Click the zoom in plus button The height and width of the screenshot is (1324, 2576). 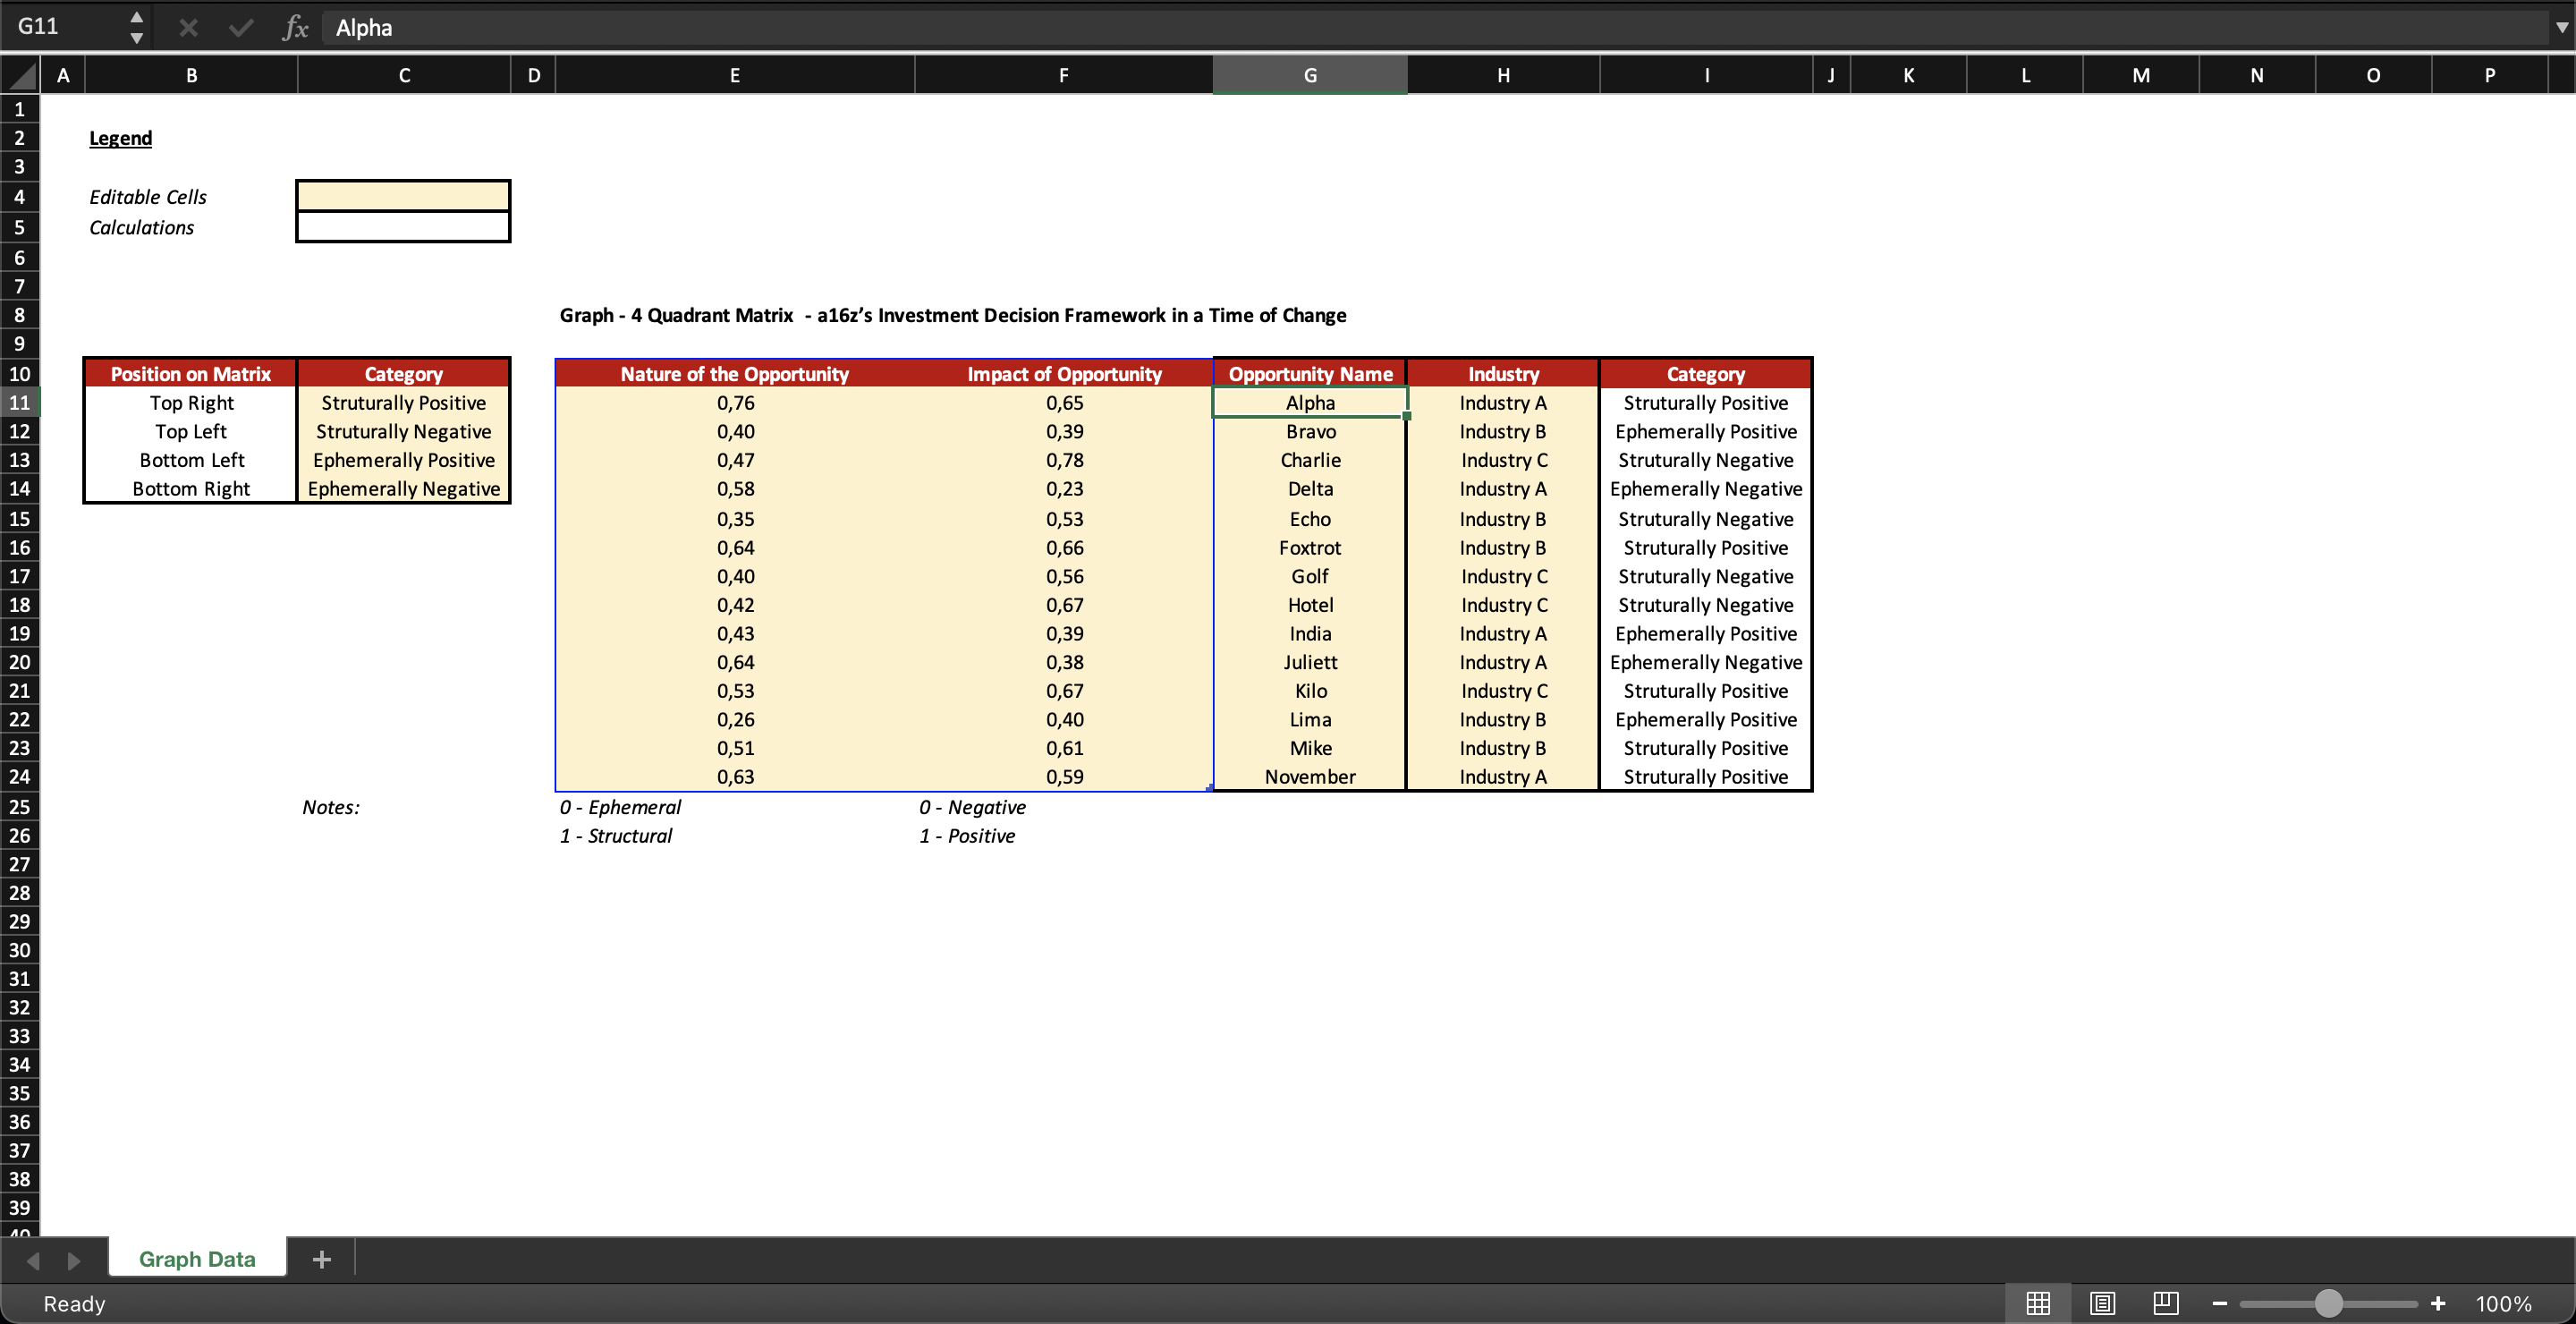pos(2438,1303)
